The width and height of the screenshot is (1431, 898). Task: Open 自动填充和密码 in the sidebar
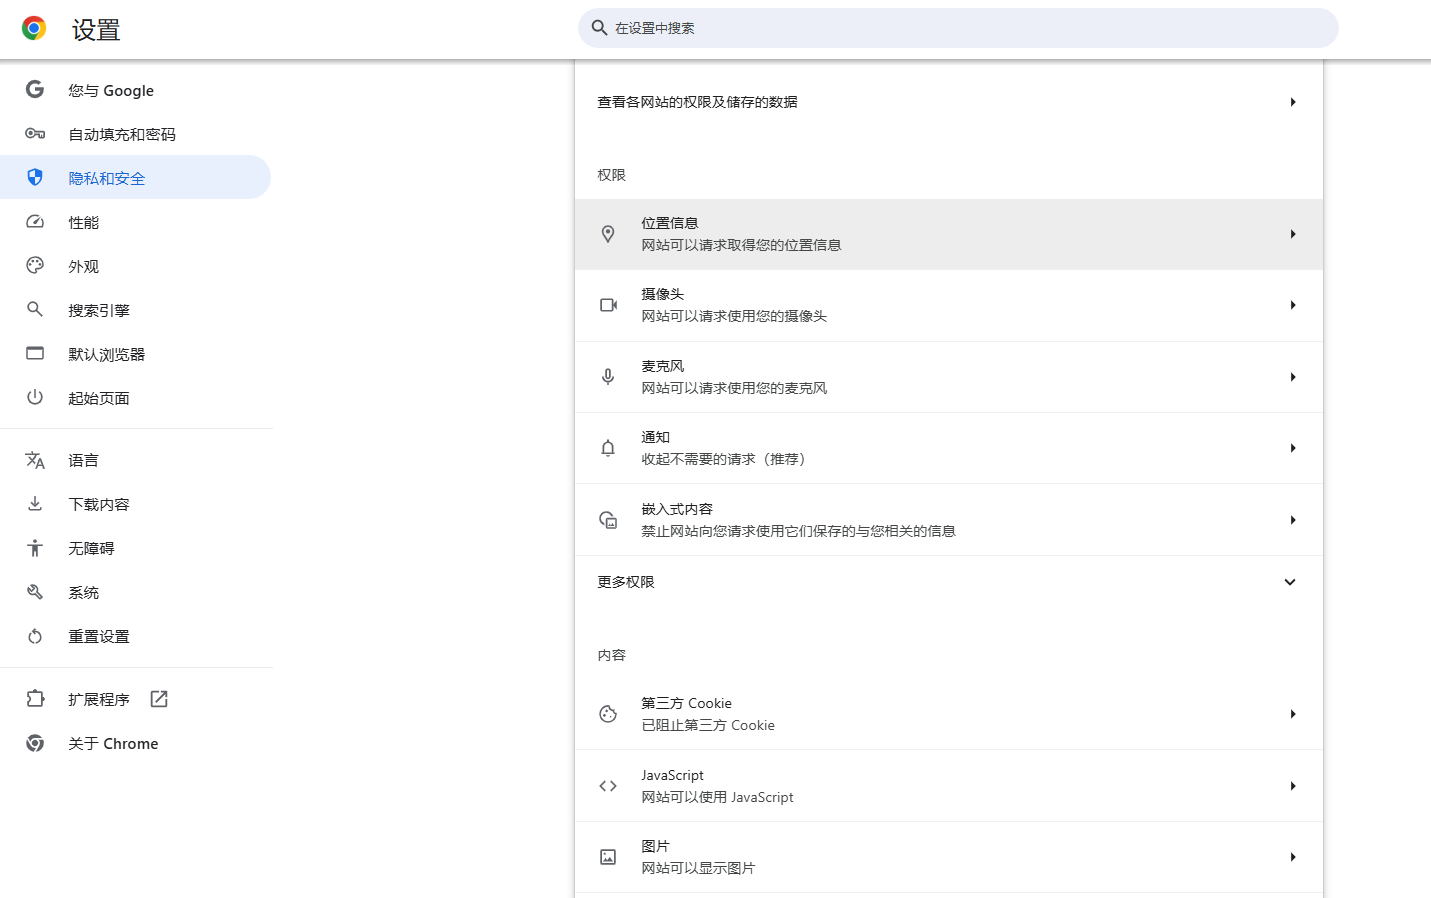coord(135,134)
